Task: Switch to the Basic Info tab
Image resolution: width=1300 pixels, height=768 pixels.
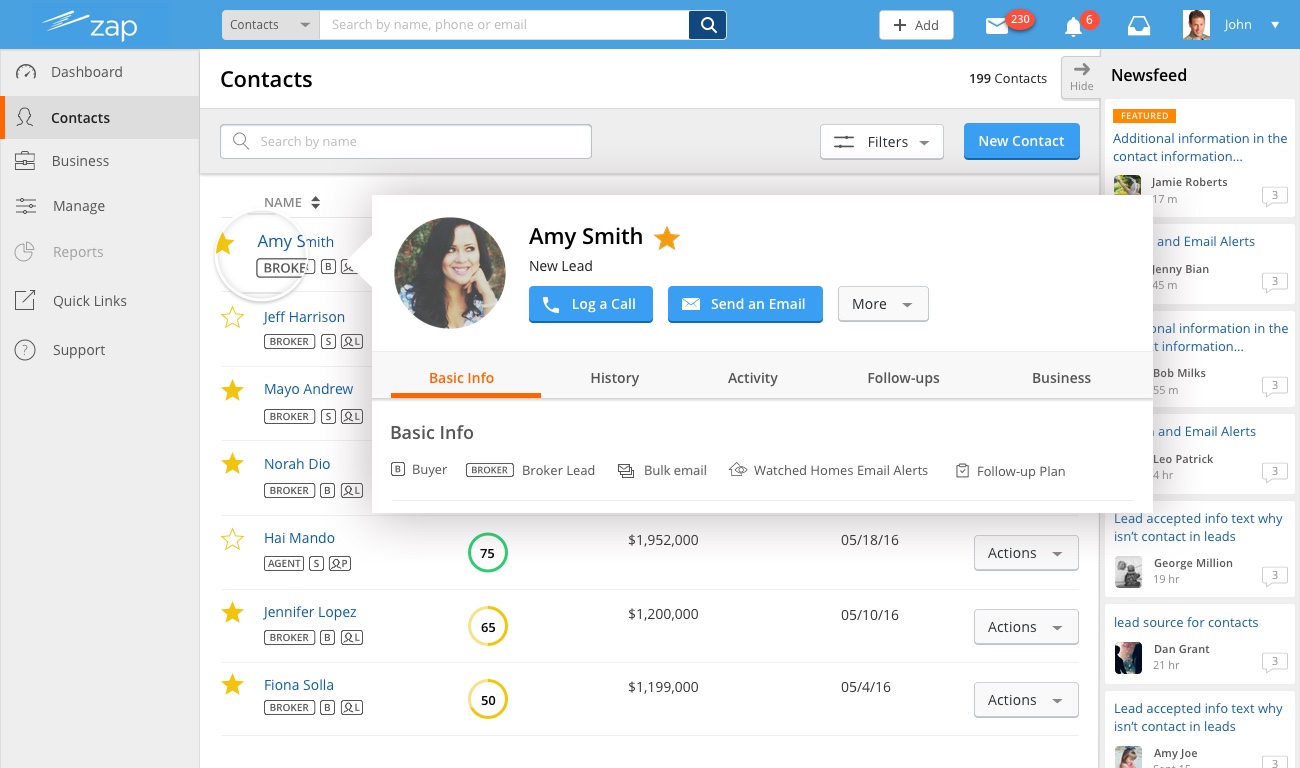Action: pyautogui.click(x=461, y=378)
